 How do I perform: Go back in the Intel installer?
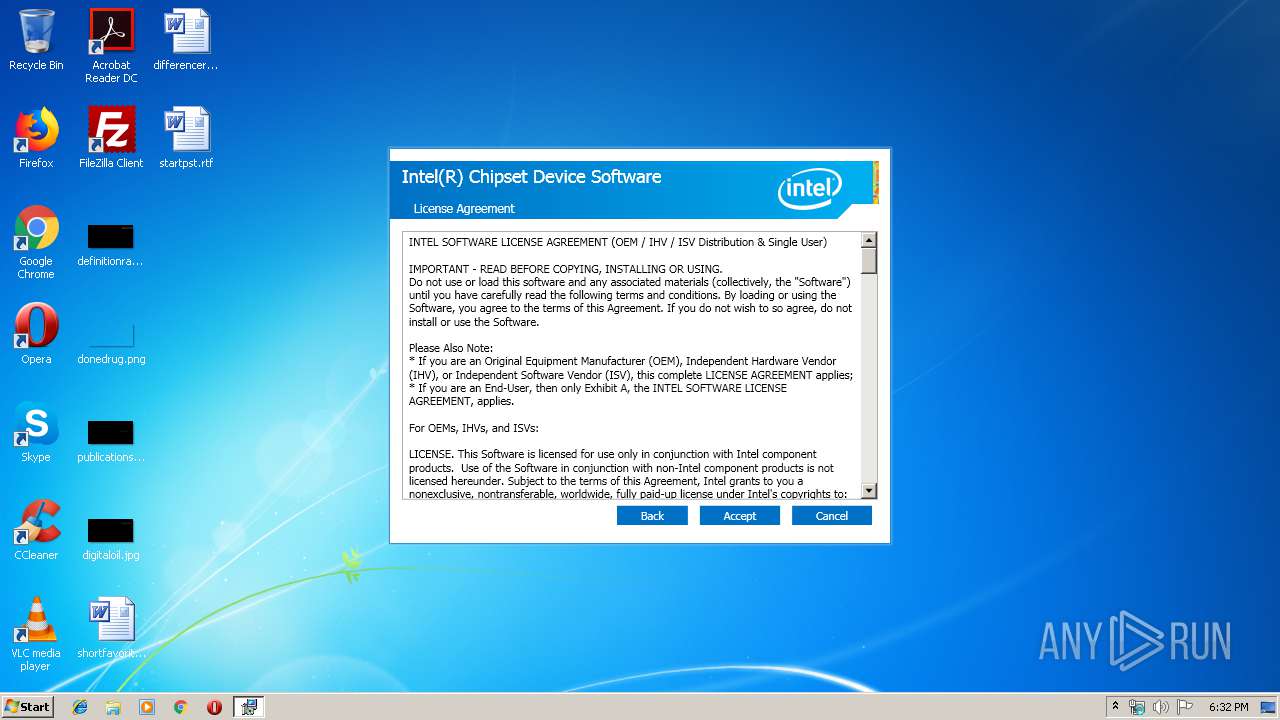tap(652, 516)
